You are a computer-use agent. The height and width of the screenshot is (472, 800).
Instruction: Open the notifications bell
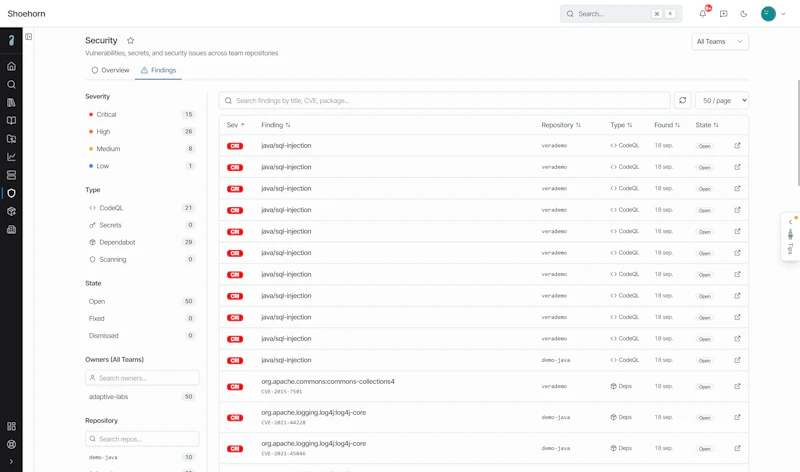pyautogui.click(x=703, y=14)
